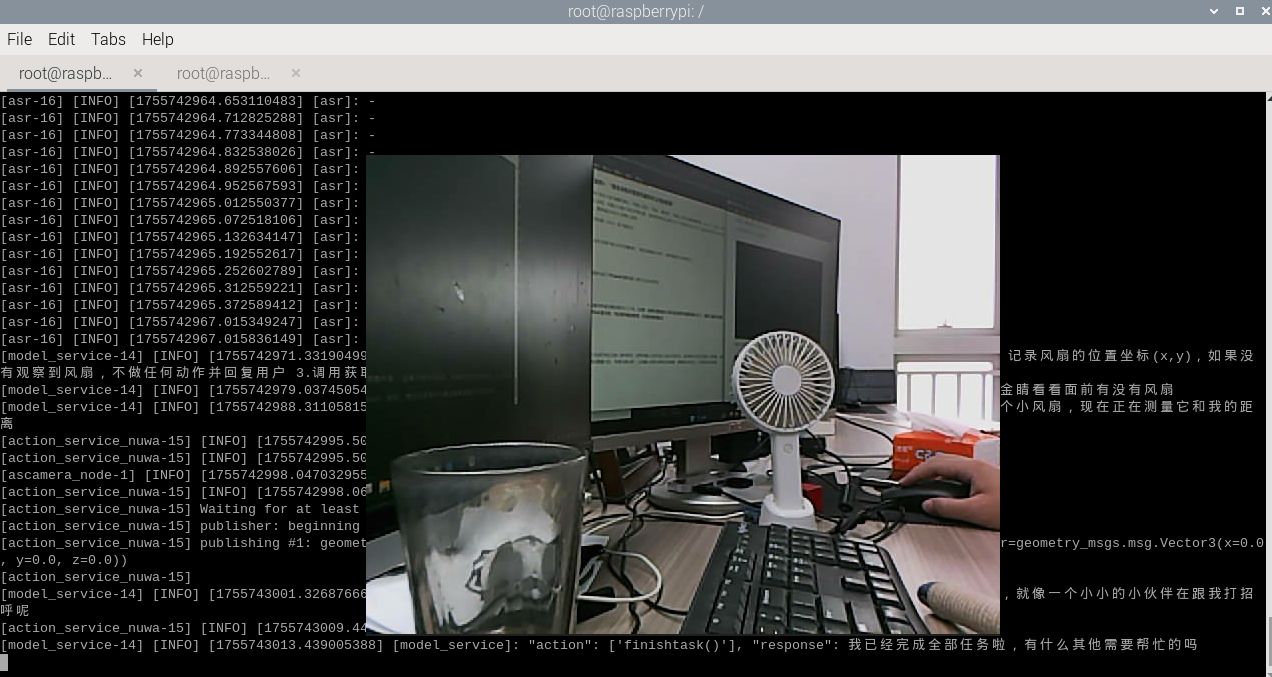Click the "publisher: beginning" log line

click(x=180, y=526)
